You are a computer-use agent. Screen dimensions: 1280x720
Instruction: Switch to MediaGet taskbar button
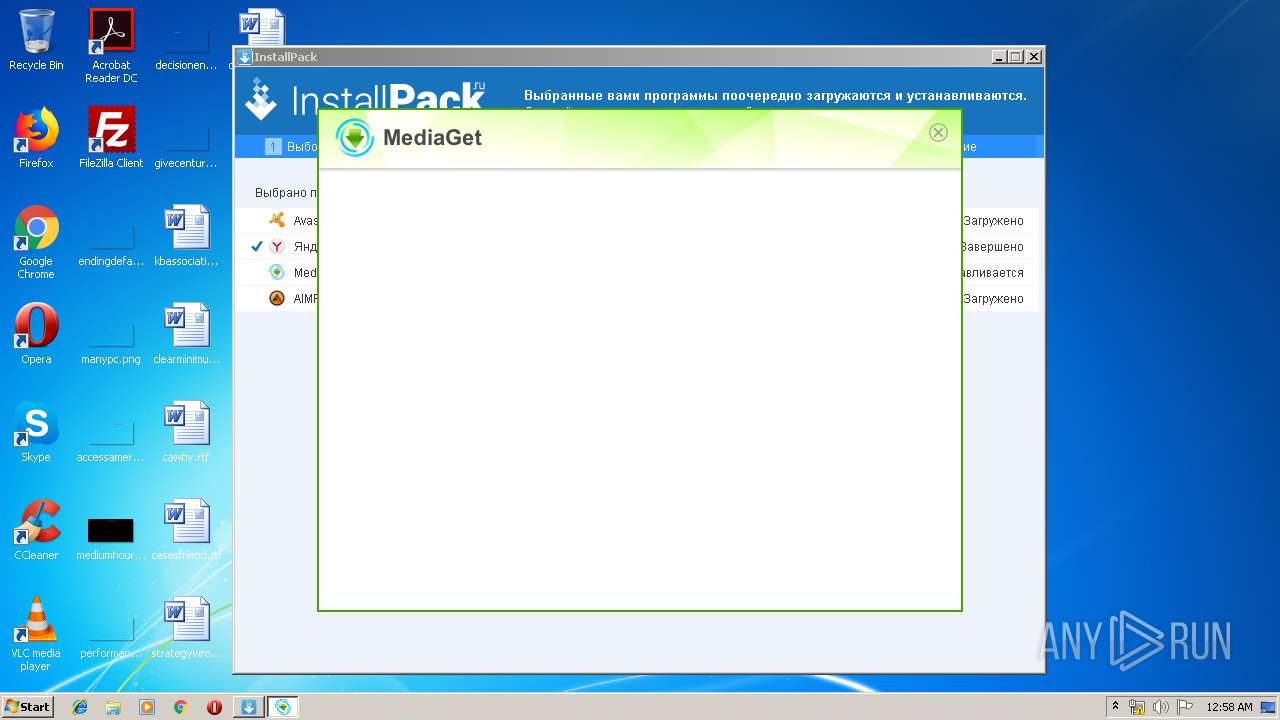pos(283,707)
